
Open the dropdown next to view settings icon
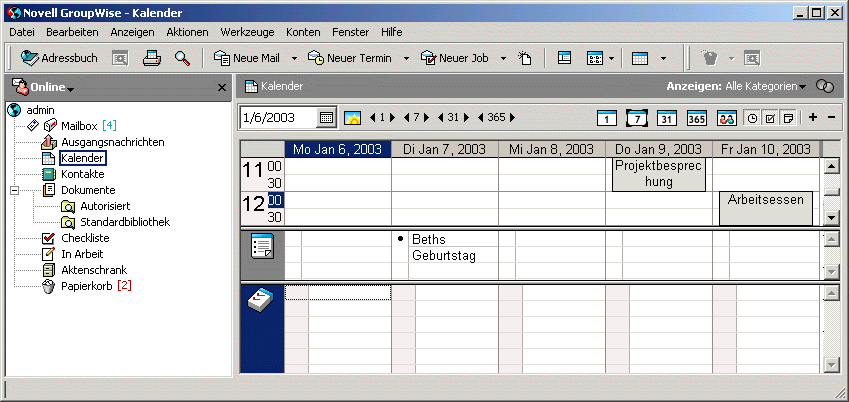[611, 58]
